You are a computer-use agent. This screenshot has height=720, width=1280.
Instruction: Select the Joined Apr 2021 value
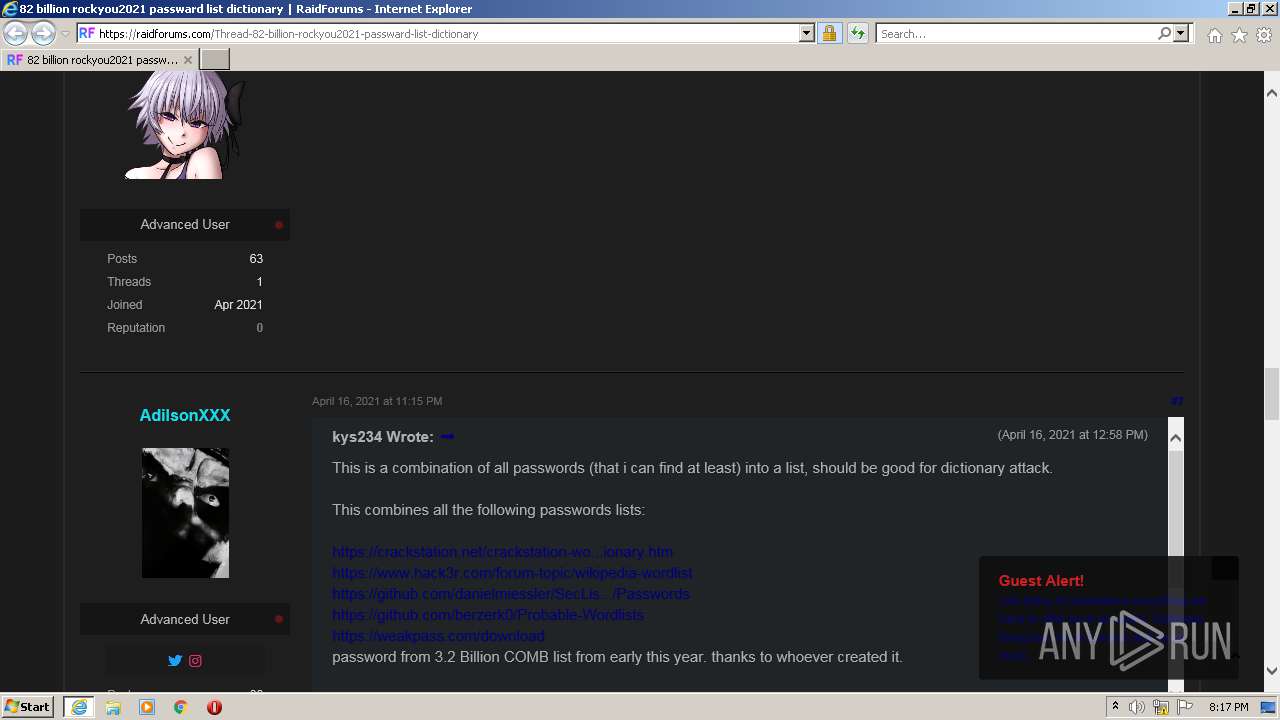point(238,304)
